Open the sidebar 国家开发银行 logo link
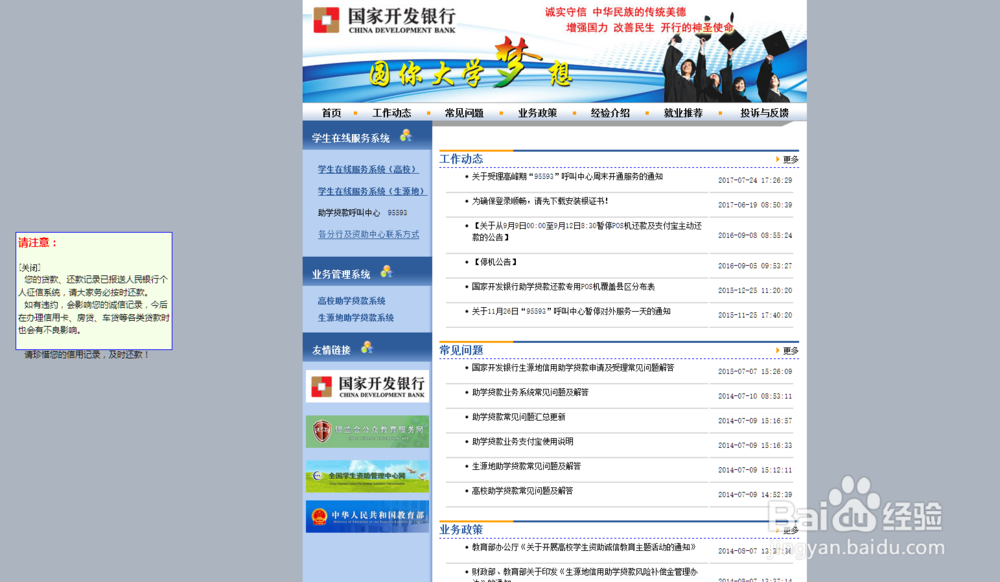 (366, 388)
